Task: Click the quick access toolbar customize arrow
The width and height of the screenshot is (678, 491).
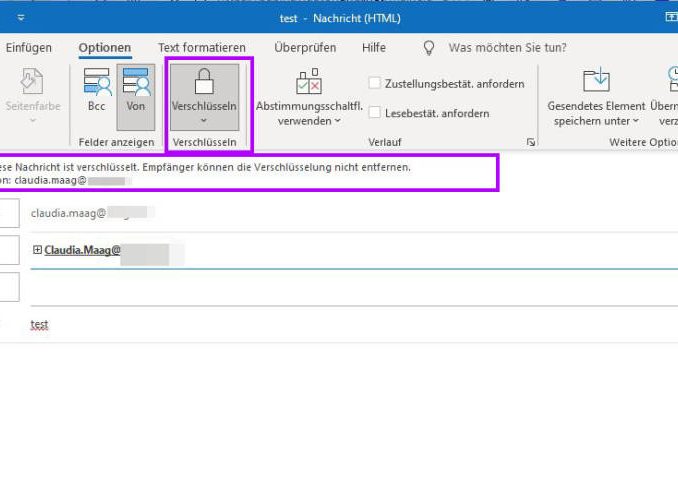Action: 22,17
